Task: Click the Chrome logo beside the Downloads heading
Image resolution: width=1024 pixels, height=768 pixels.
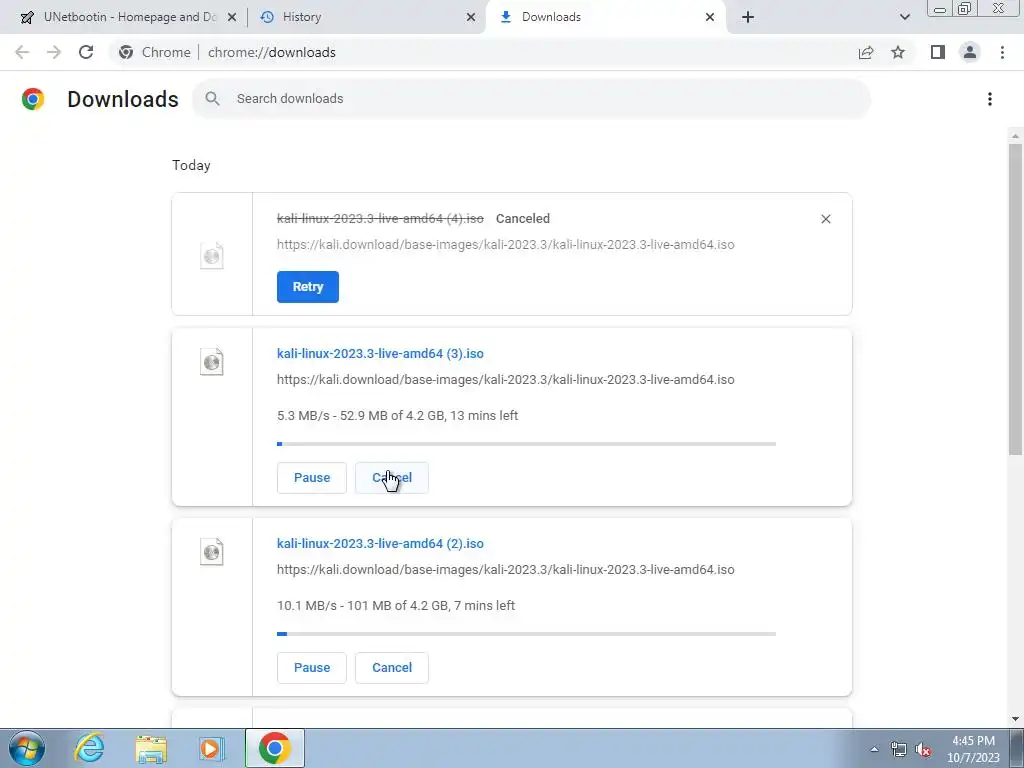Action: click(33, 99)
